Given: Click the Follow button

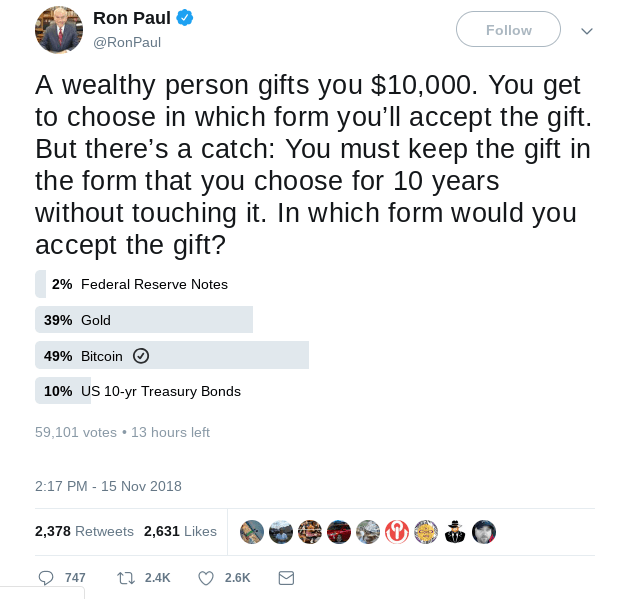Looking at the screenshot, I should point(508,30).
